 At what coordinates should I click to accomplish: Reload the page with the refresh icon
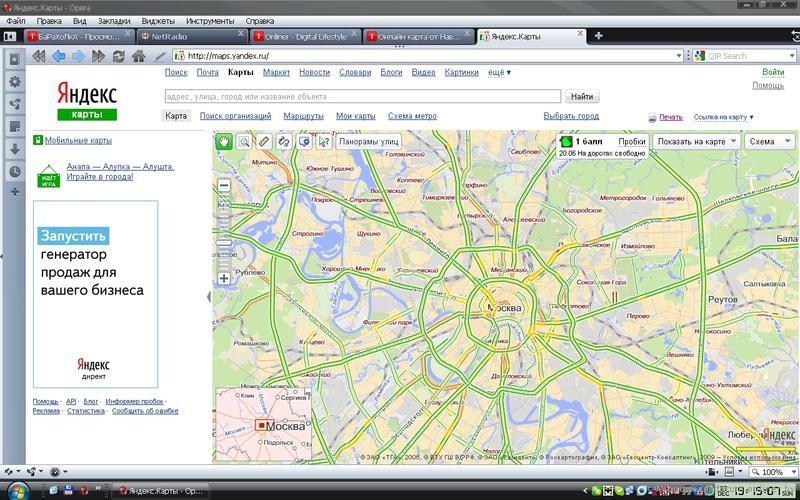click(x=118, y=56)
